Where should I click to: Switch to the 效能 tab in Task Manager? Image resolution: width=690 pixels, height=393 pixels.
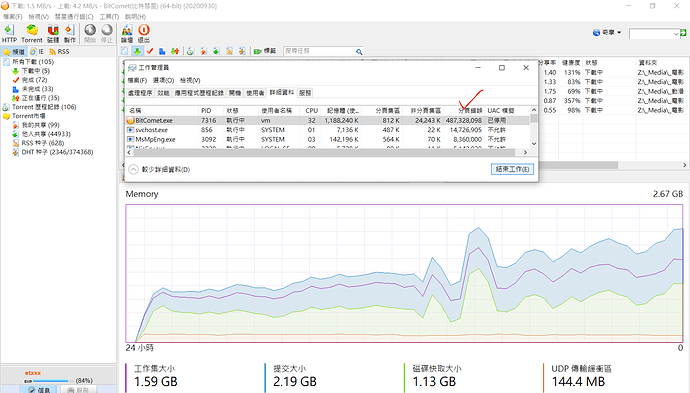163,93
